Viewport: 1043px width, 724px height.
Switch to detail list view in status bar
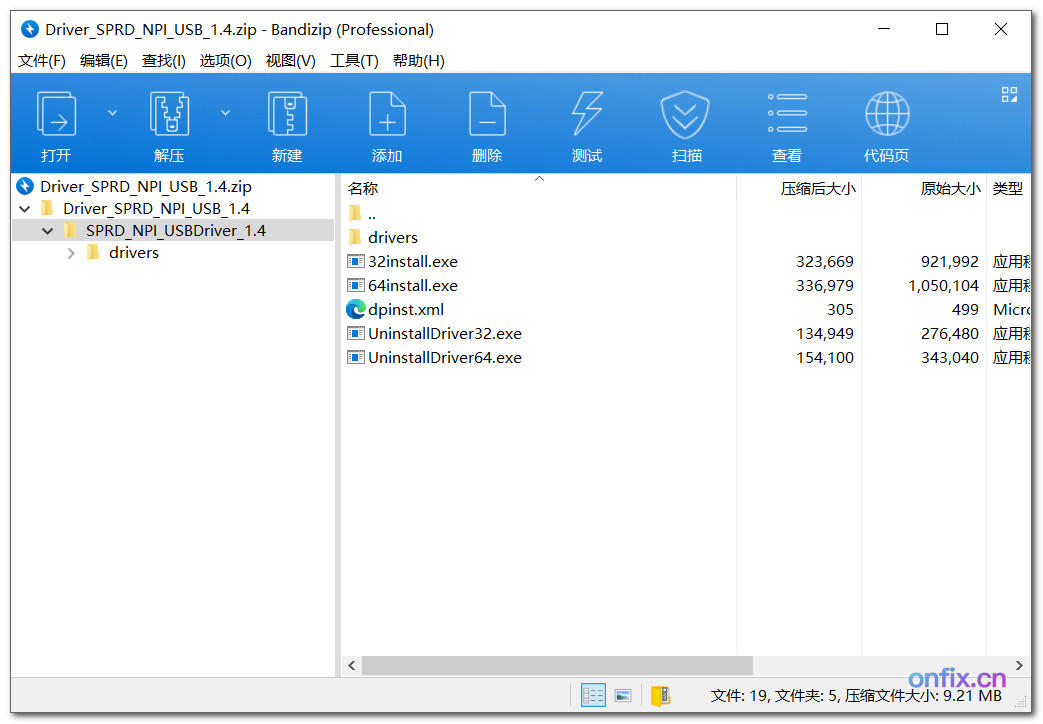(x=592, y=695)
